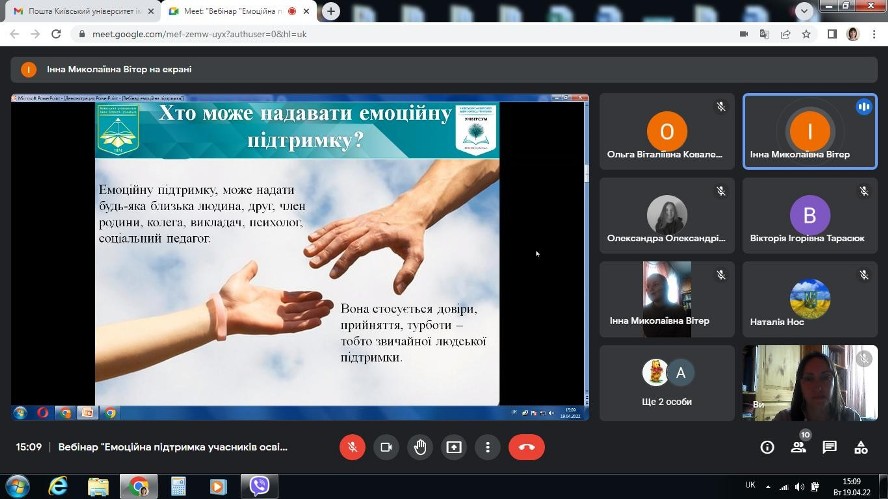
Task: Open the network signal tray icon
Action: (784, 487)
